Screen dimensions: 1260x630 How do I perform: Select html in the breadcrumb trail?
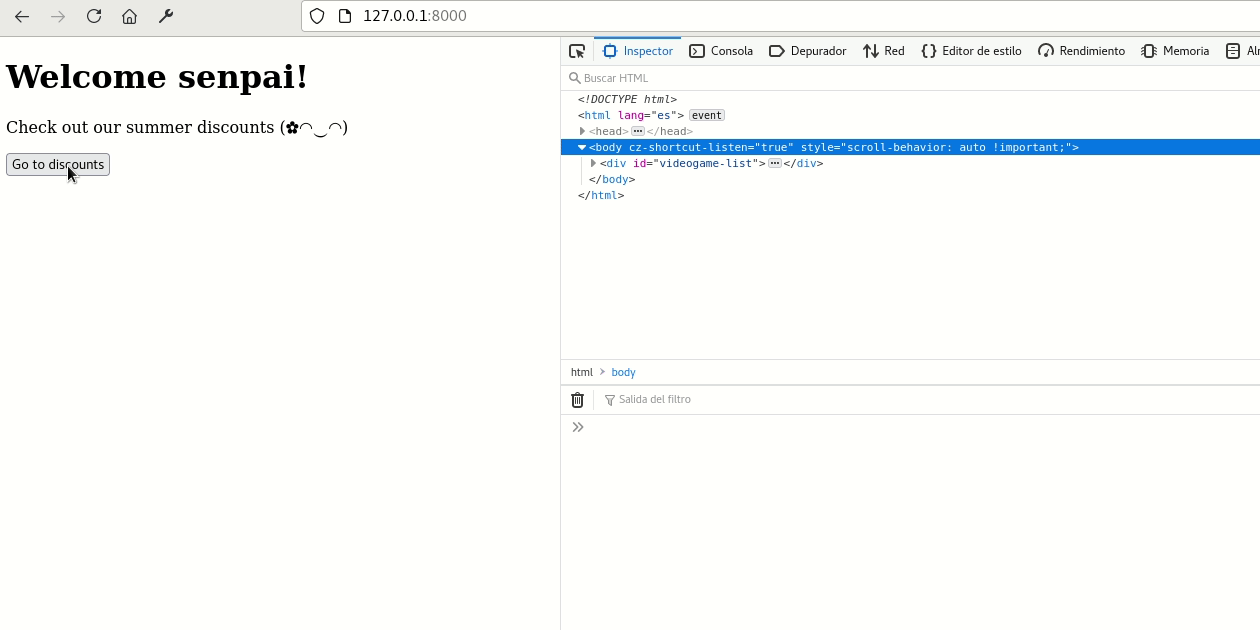pos(581,372)
